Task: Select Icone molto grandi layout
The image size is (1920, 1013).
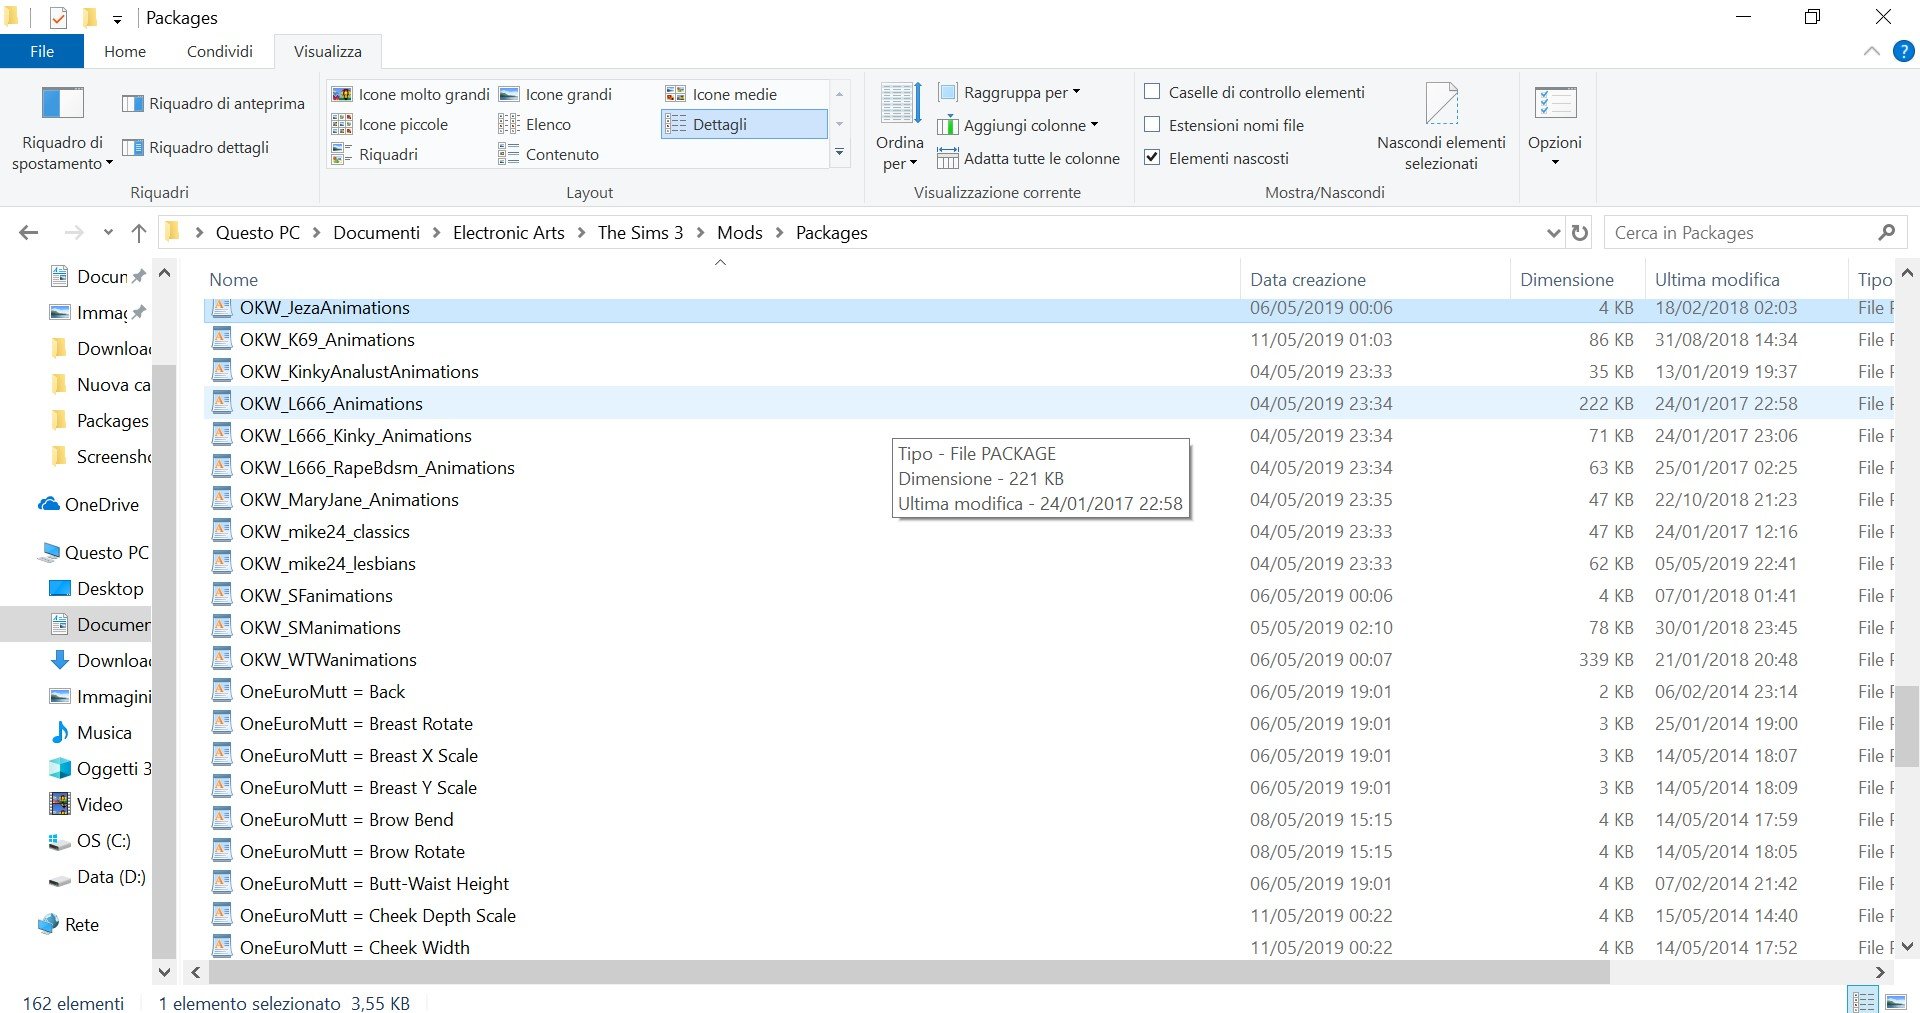Action: tap(410, 94)
